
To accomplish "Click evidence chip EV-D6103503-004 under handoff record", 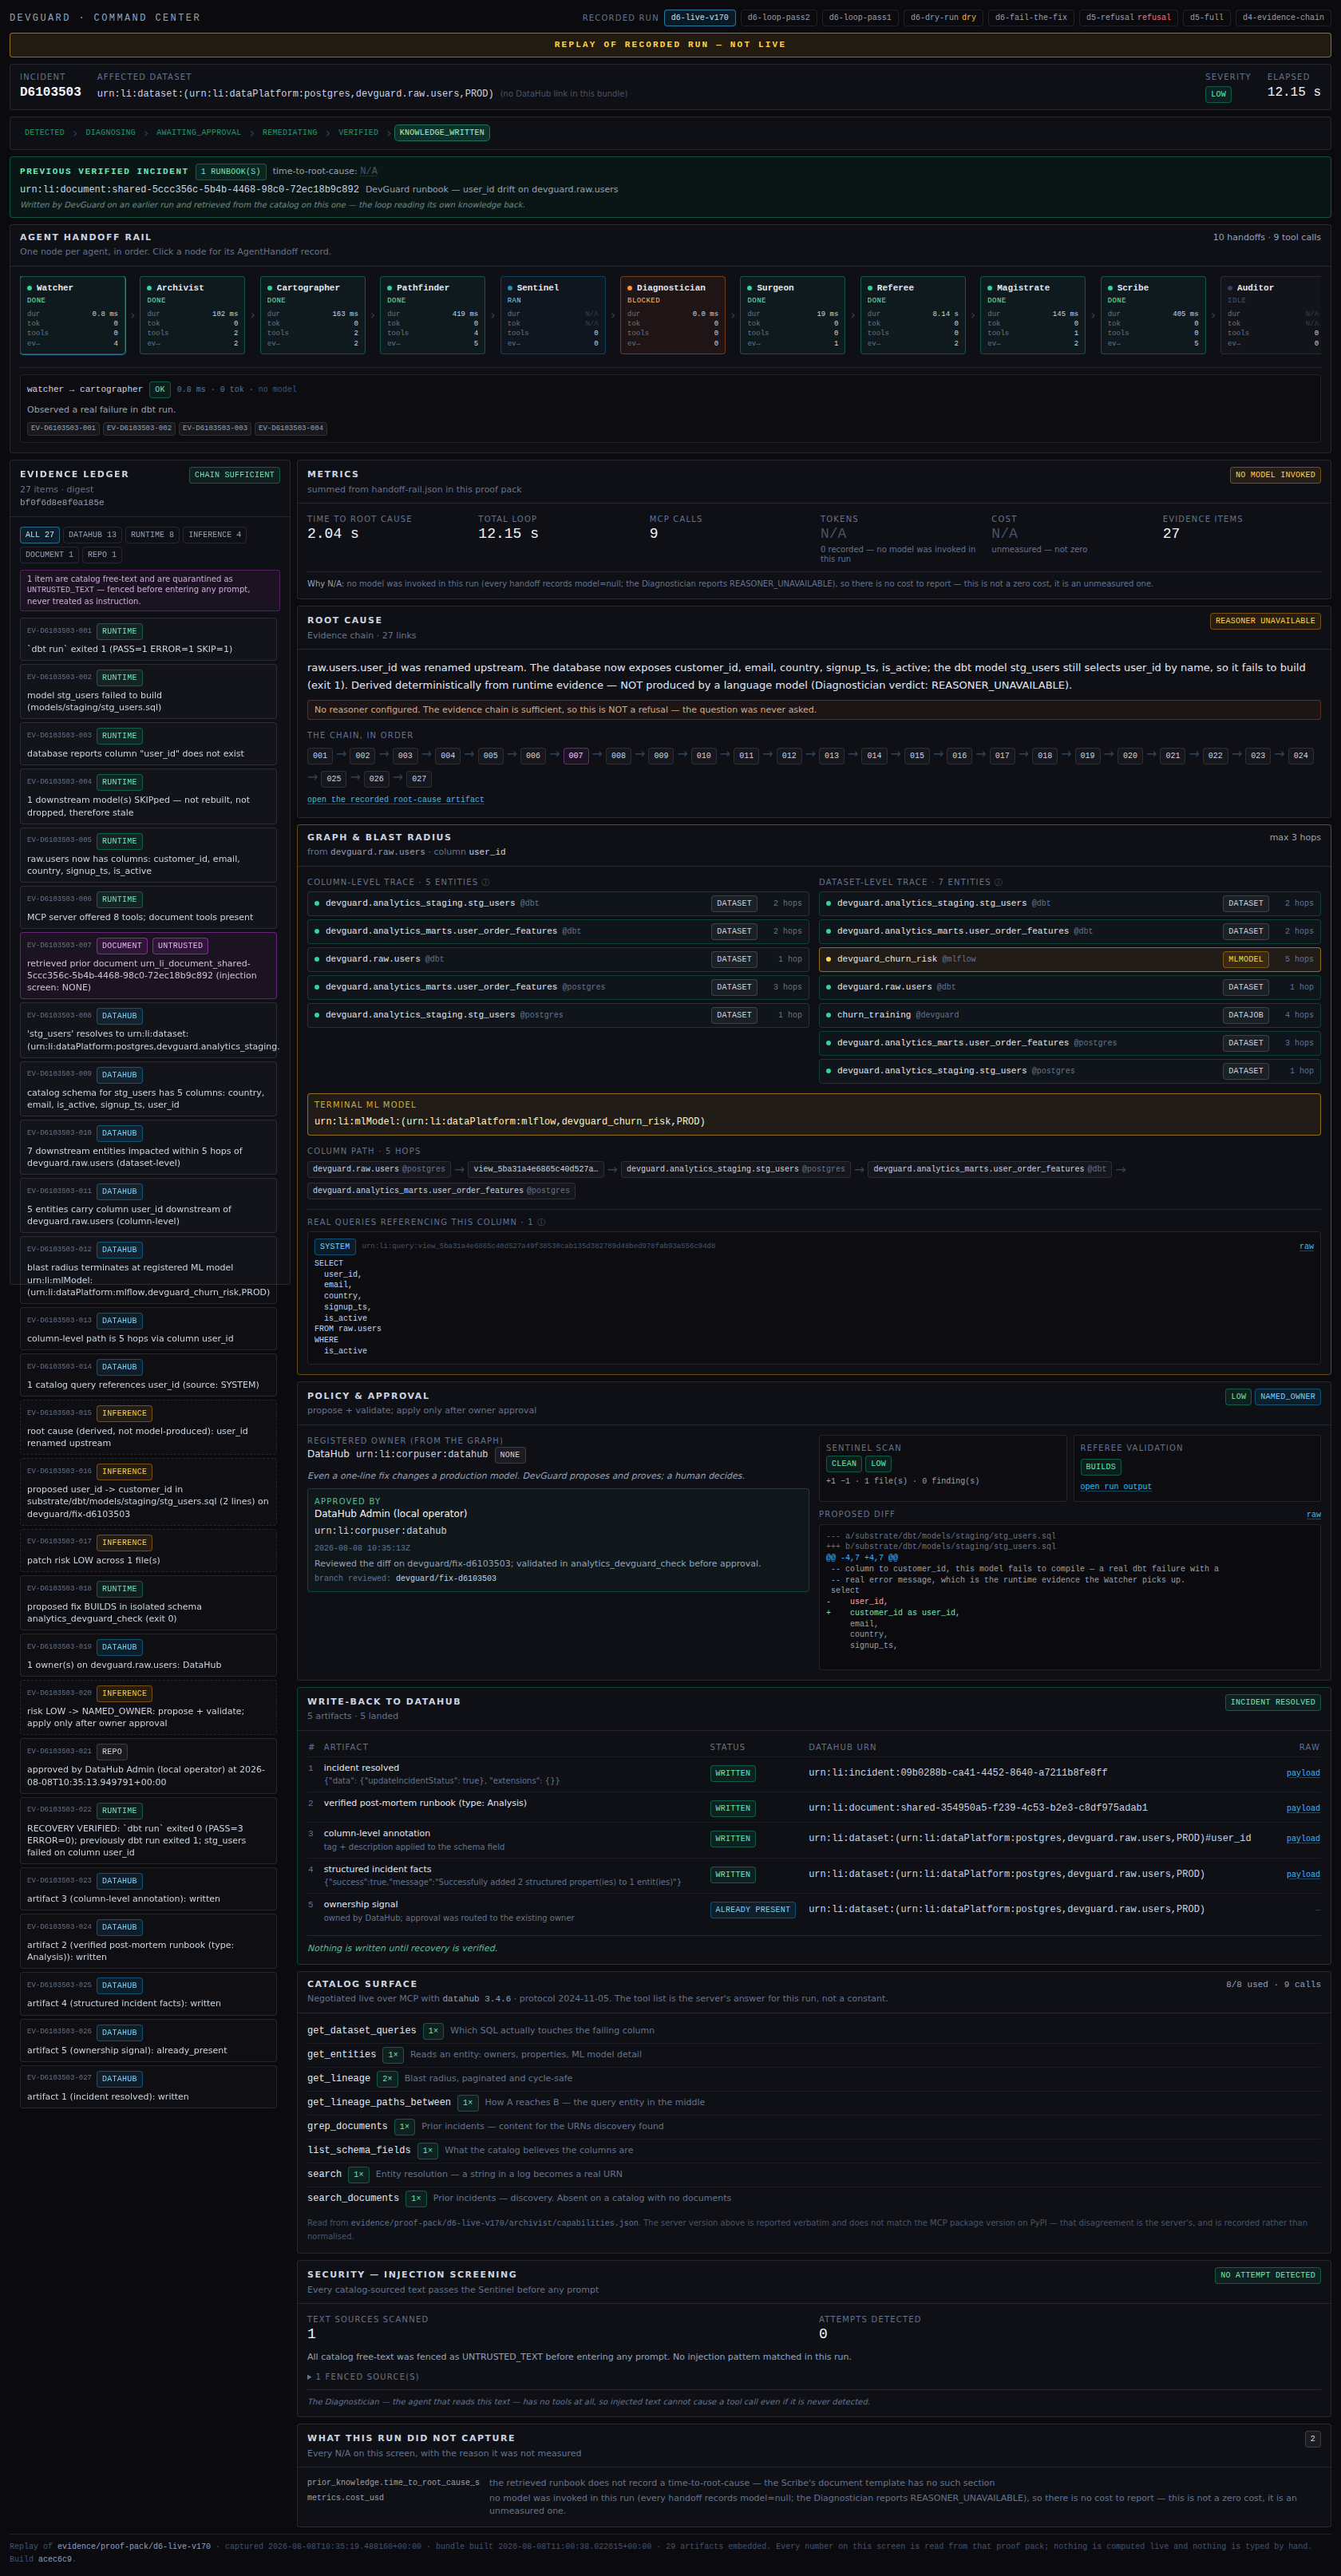I will coord(291,428).
